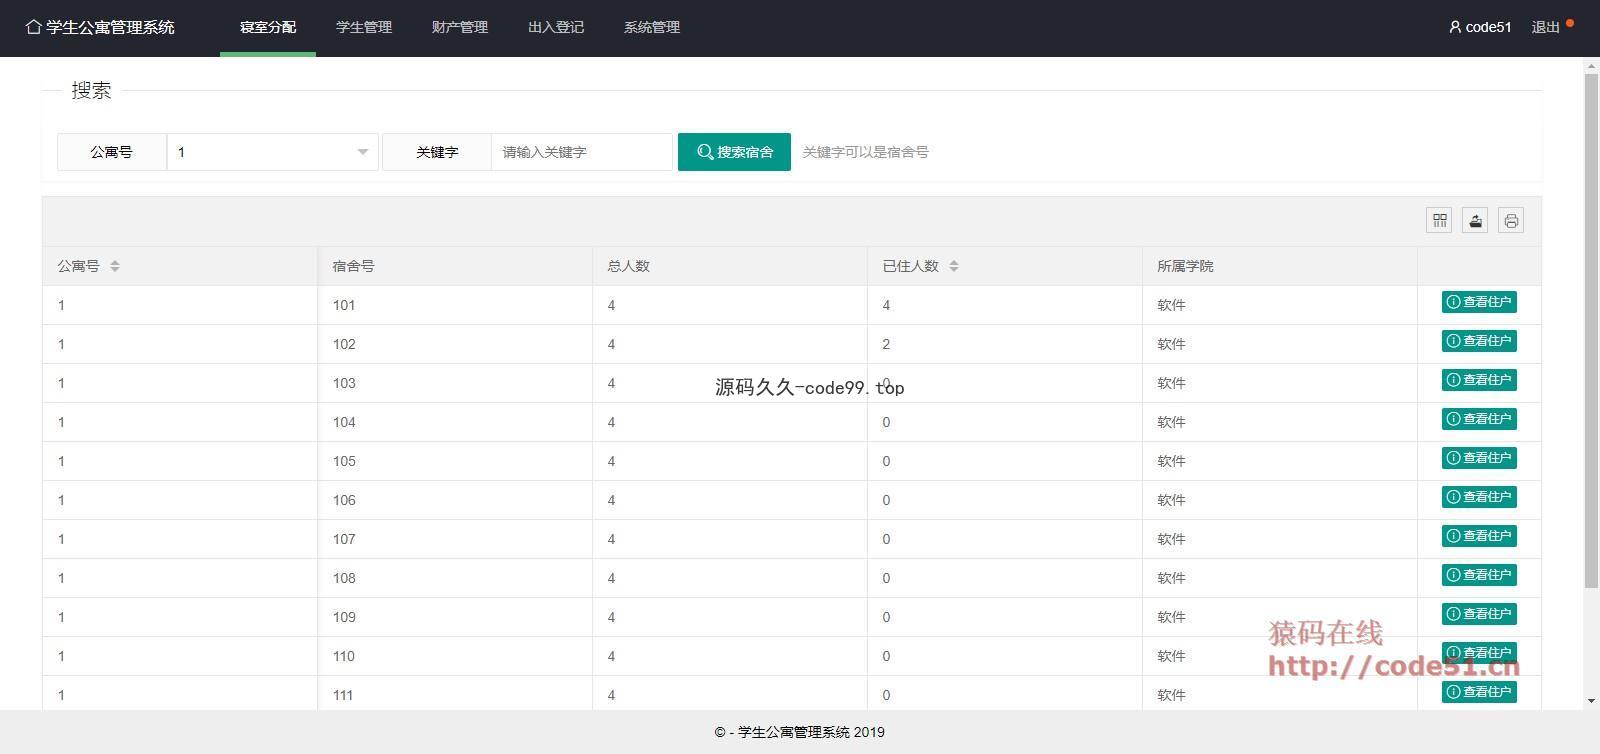Screen dimensions: 1600x754
Task: View residents of dorm 102
Action: click(x=1479, y=341)
